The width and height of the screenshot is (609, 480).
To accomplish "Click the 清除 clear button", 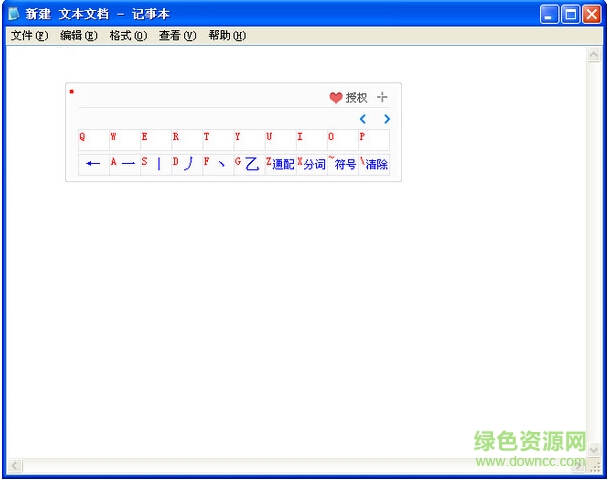I will 375,164.
